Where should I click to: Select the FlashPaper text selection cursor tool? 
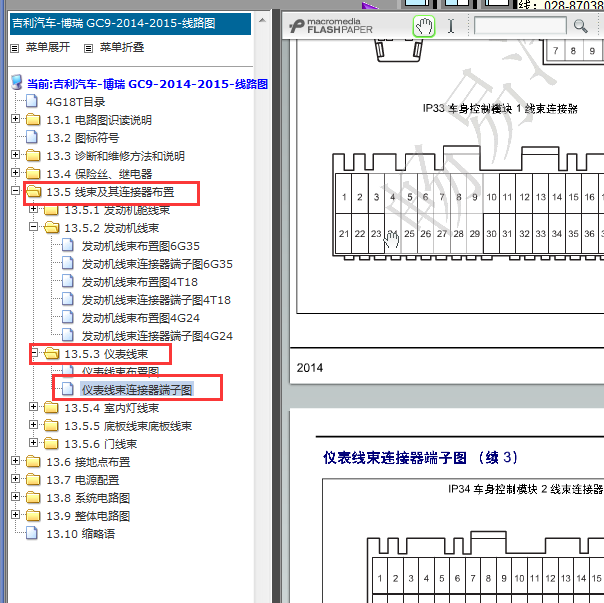451,26
